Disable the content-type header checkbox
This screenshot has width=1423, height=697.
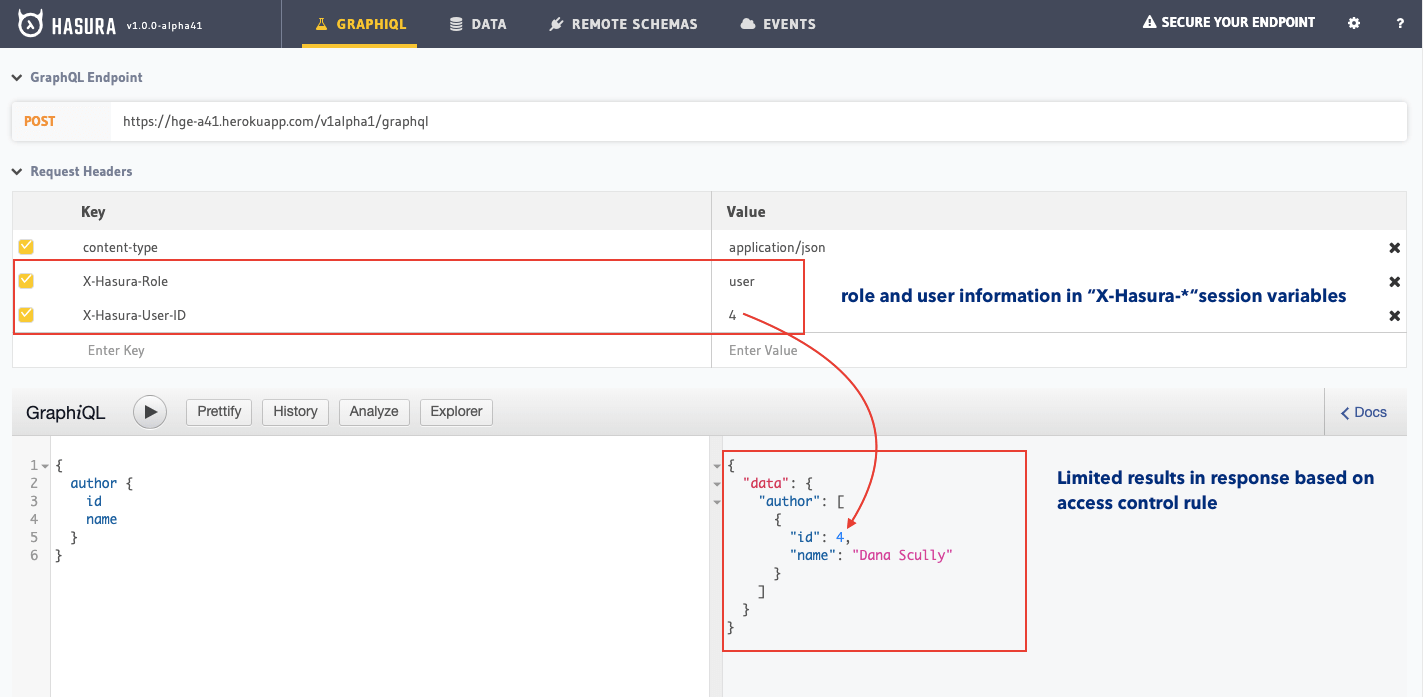tap(26, 247)
